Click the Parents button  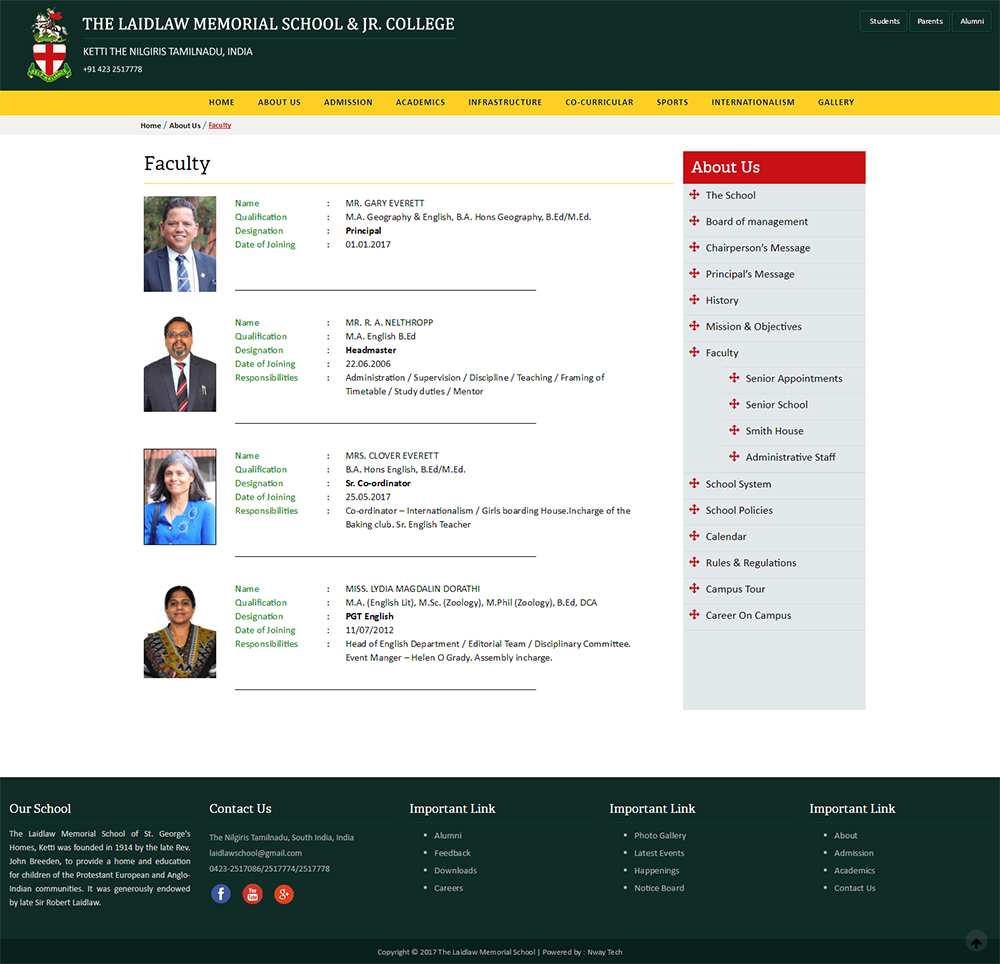(x=930, y=21)
